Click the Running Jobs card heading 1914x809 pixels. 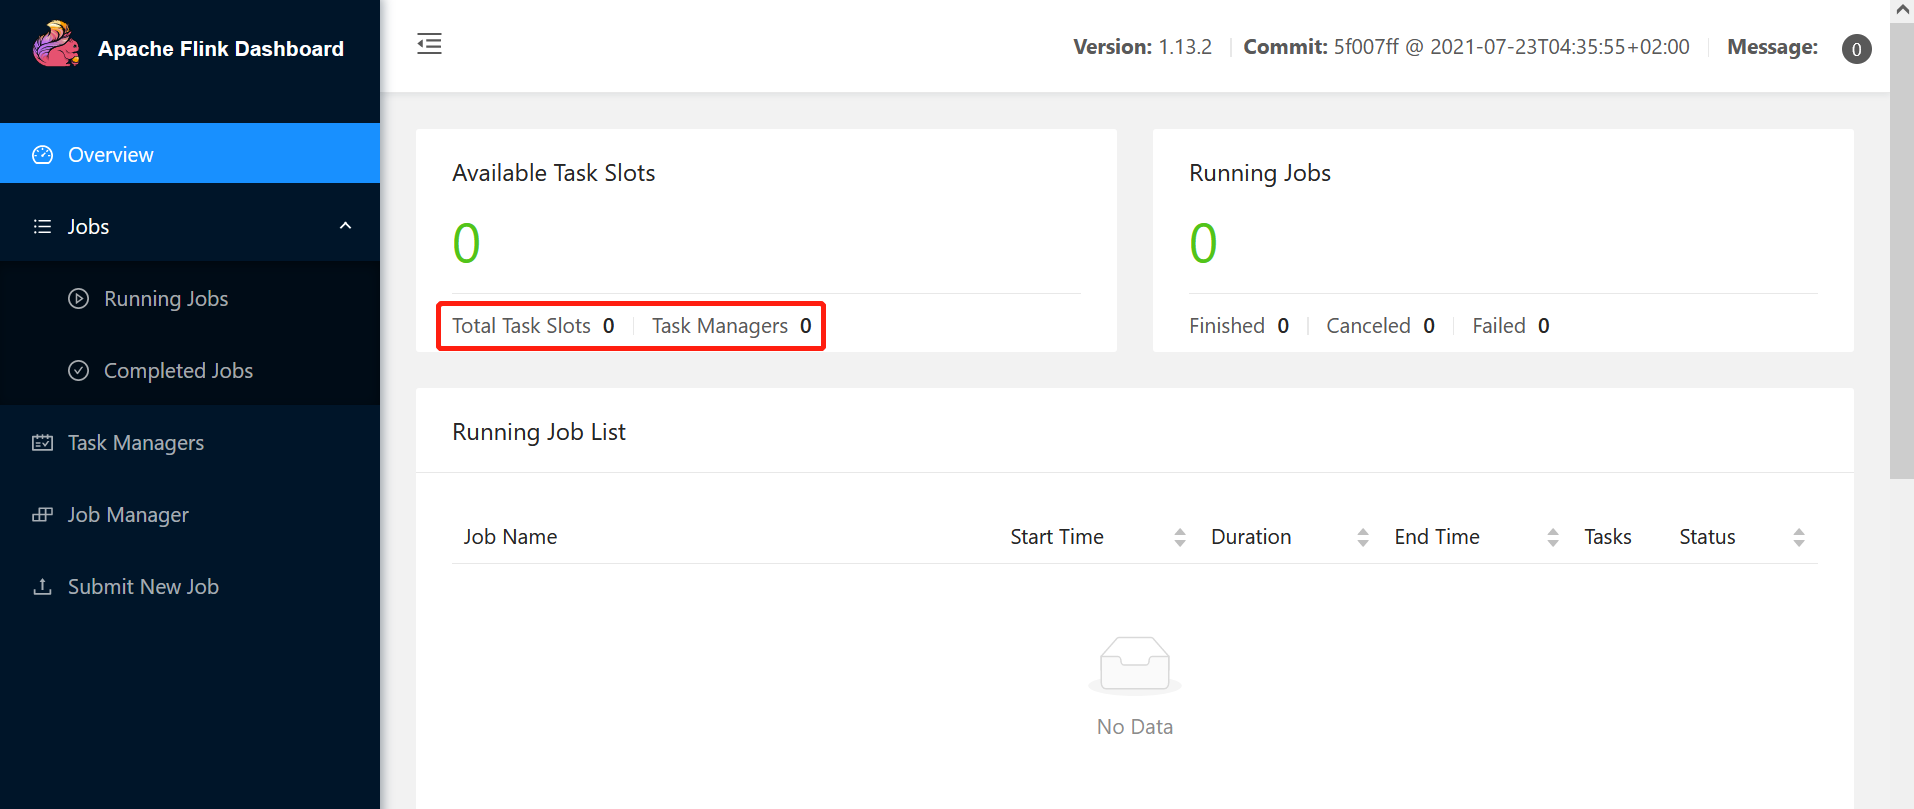(1259, 173)
